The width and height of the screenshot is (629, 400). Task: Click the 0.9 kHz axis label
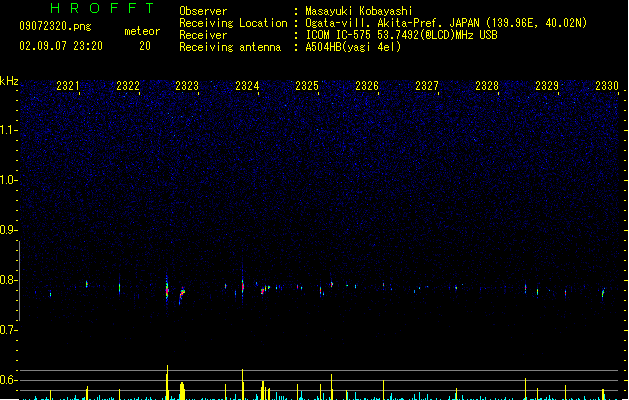pos(9,230)
